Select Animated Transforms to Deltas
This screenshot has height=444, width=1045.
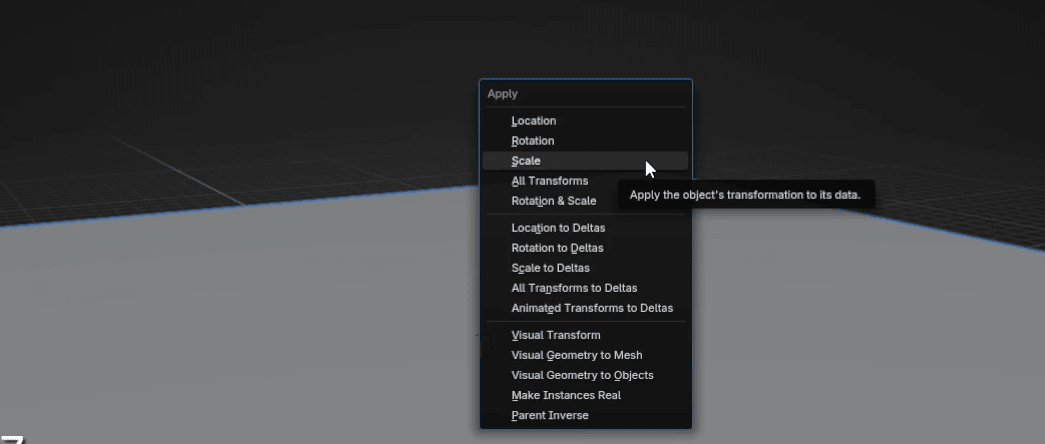click(592, 308)
